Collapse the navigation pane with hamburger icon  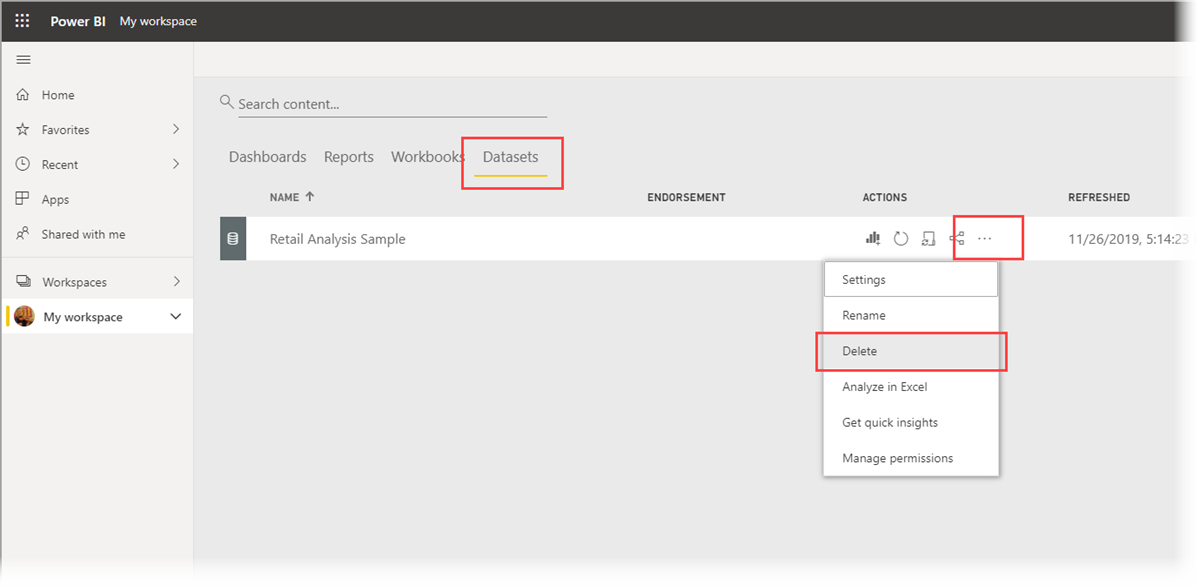click(x=23, y=59)
